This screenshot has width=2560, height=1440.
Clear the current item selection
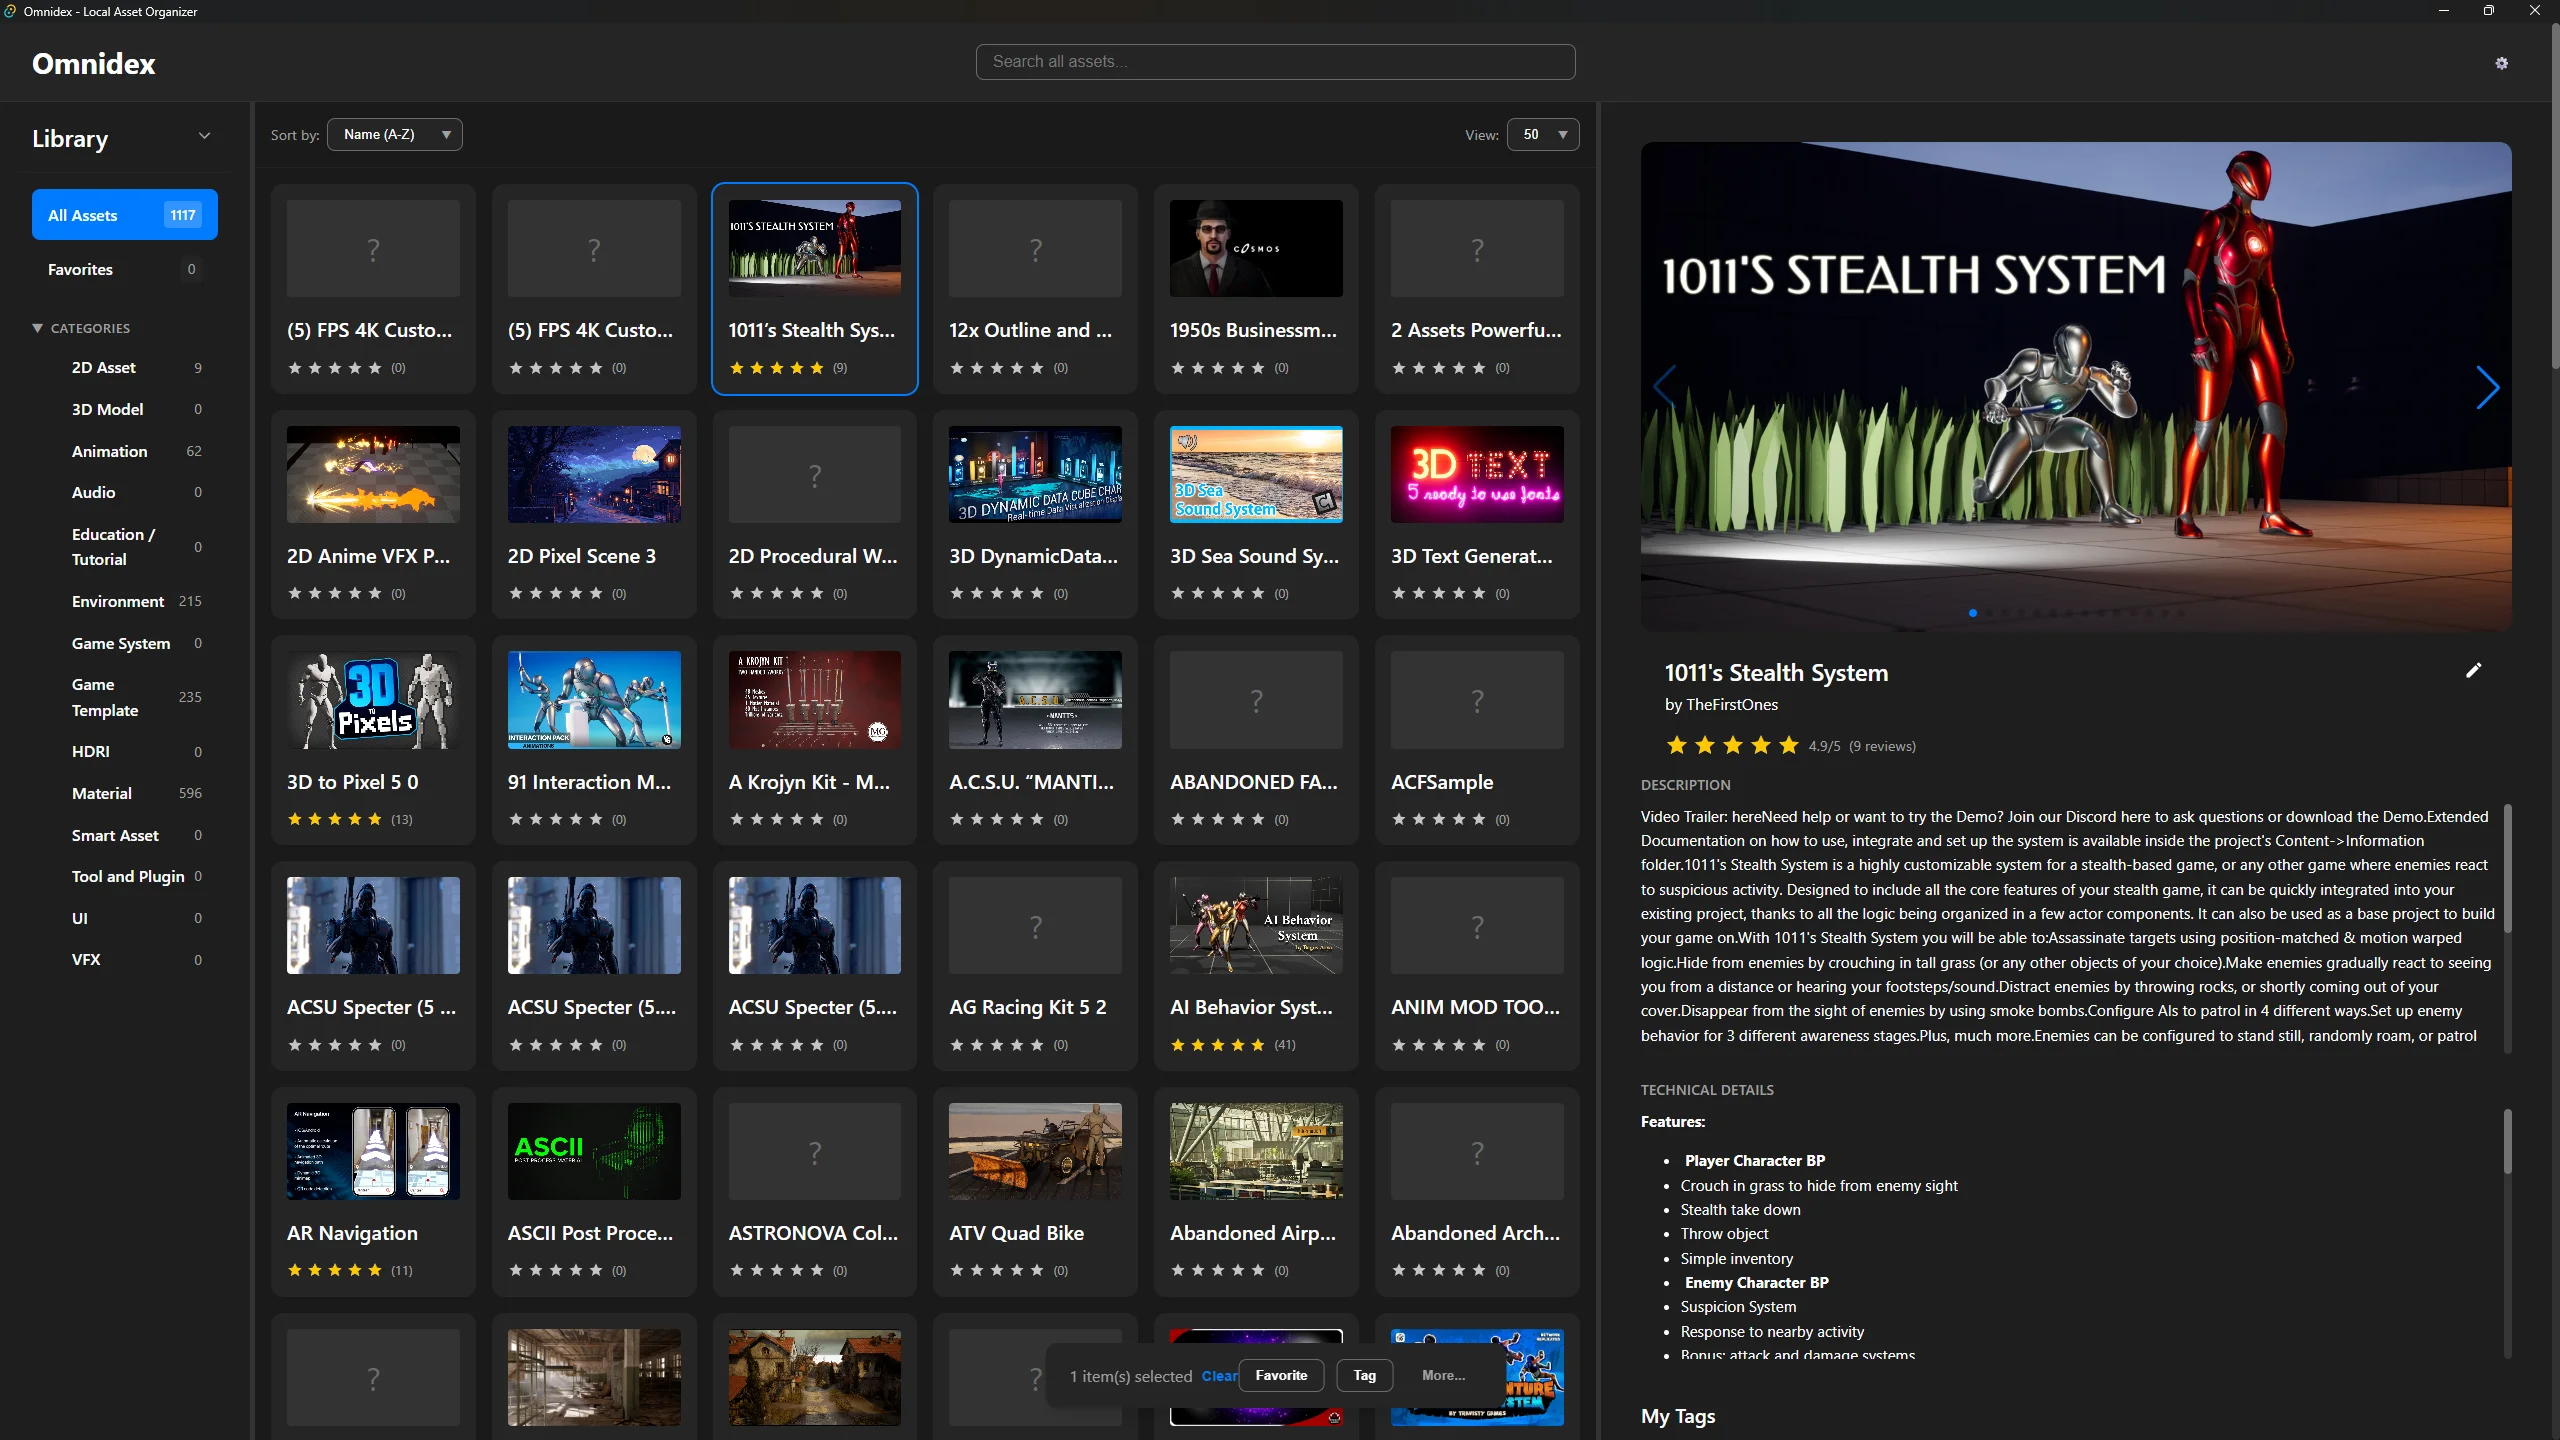[1219, 1376]
